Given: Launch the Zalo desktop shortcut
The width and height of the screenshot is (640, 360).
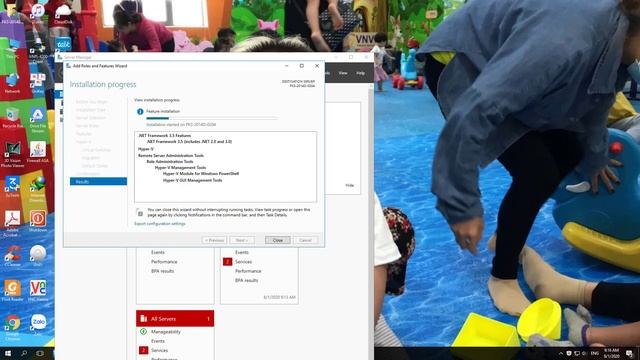Looking at the screenshot, I should coord(38,324).
